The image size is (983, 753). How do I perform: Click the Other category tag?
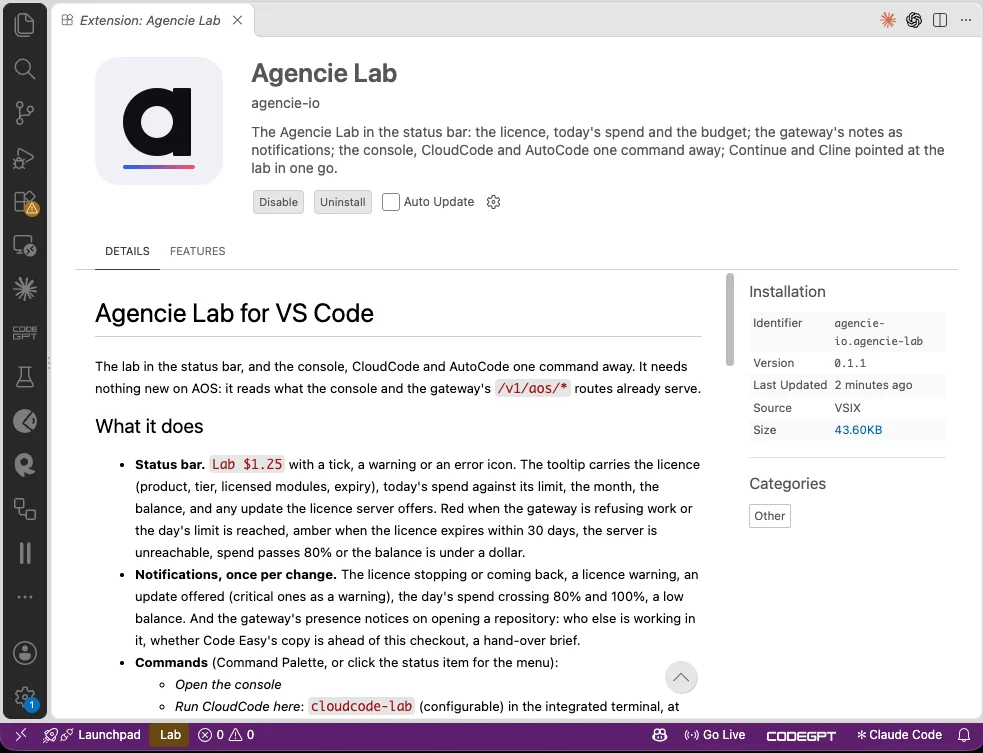(x=770, y=516)
